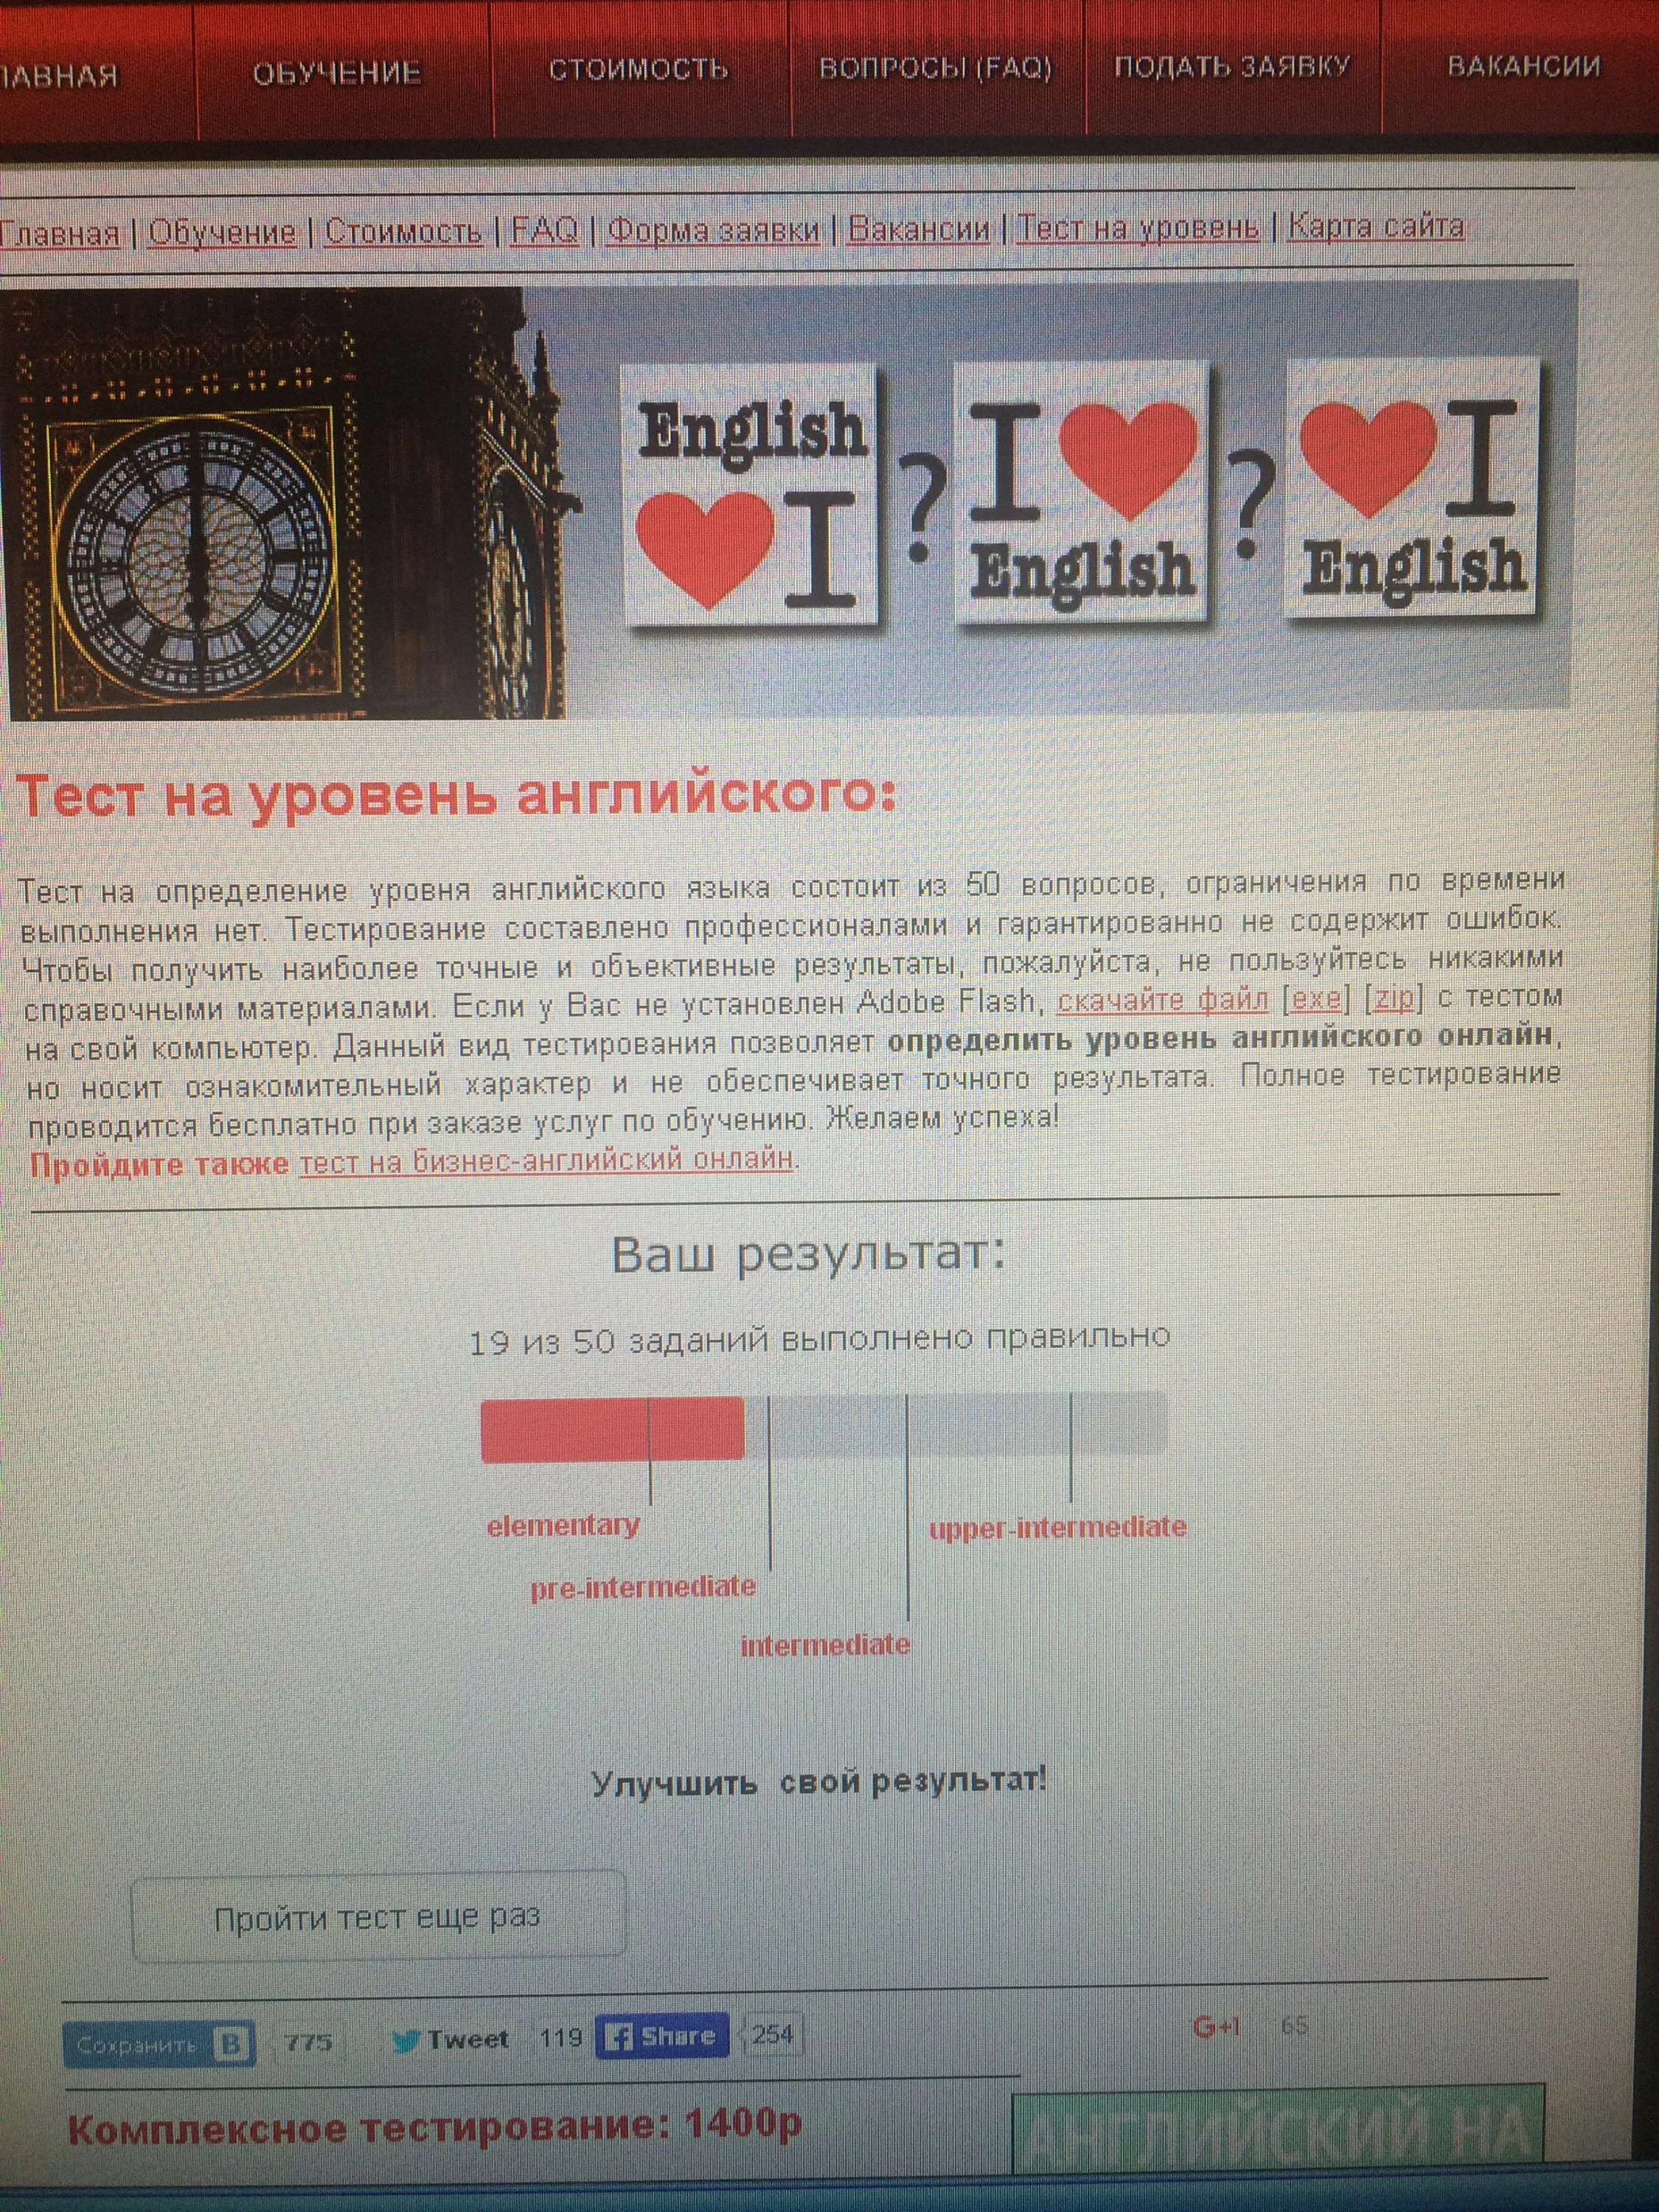Open ВАКАНСИИ in the top navigation
1659x2212 pixels.
point(1523,67)
